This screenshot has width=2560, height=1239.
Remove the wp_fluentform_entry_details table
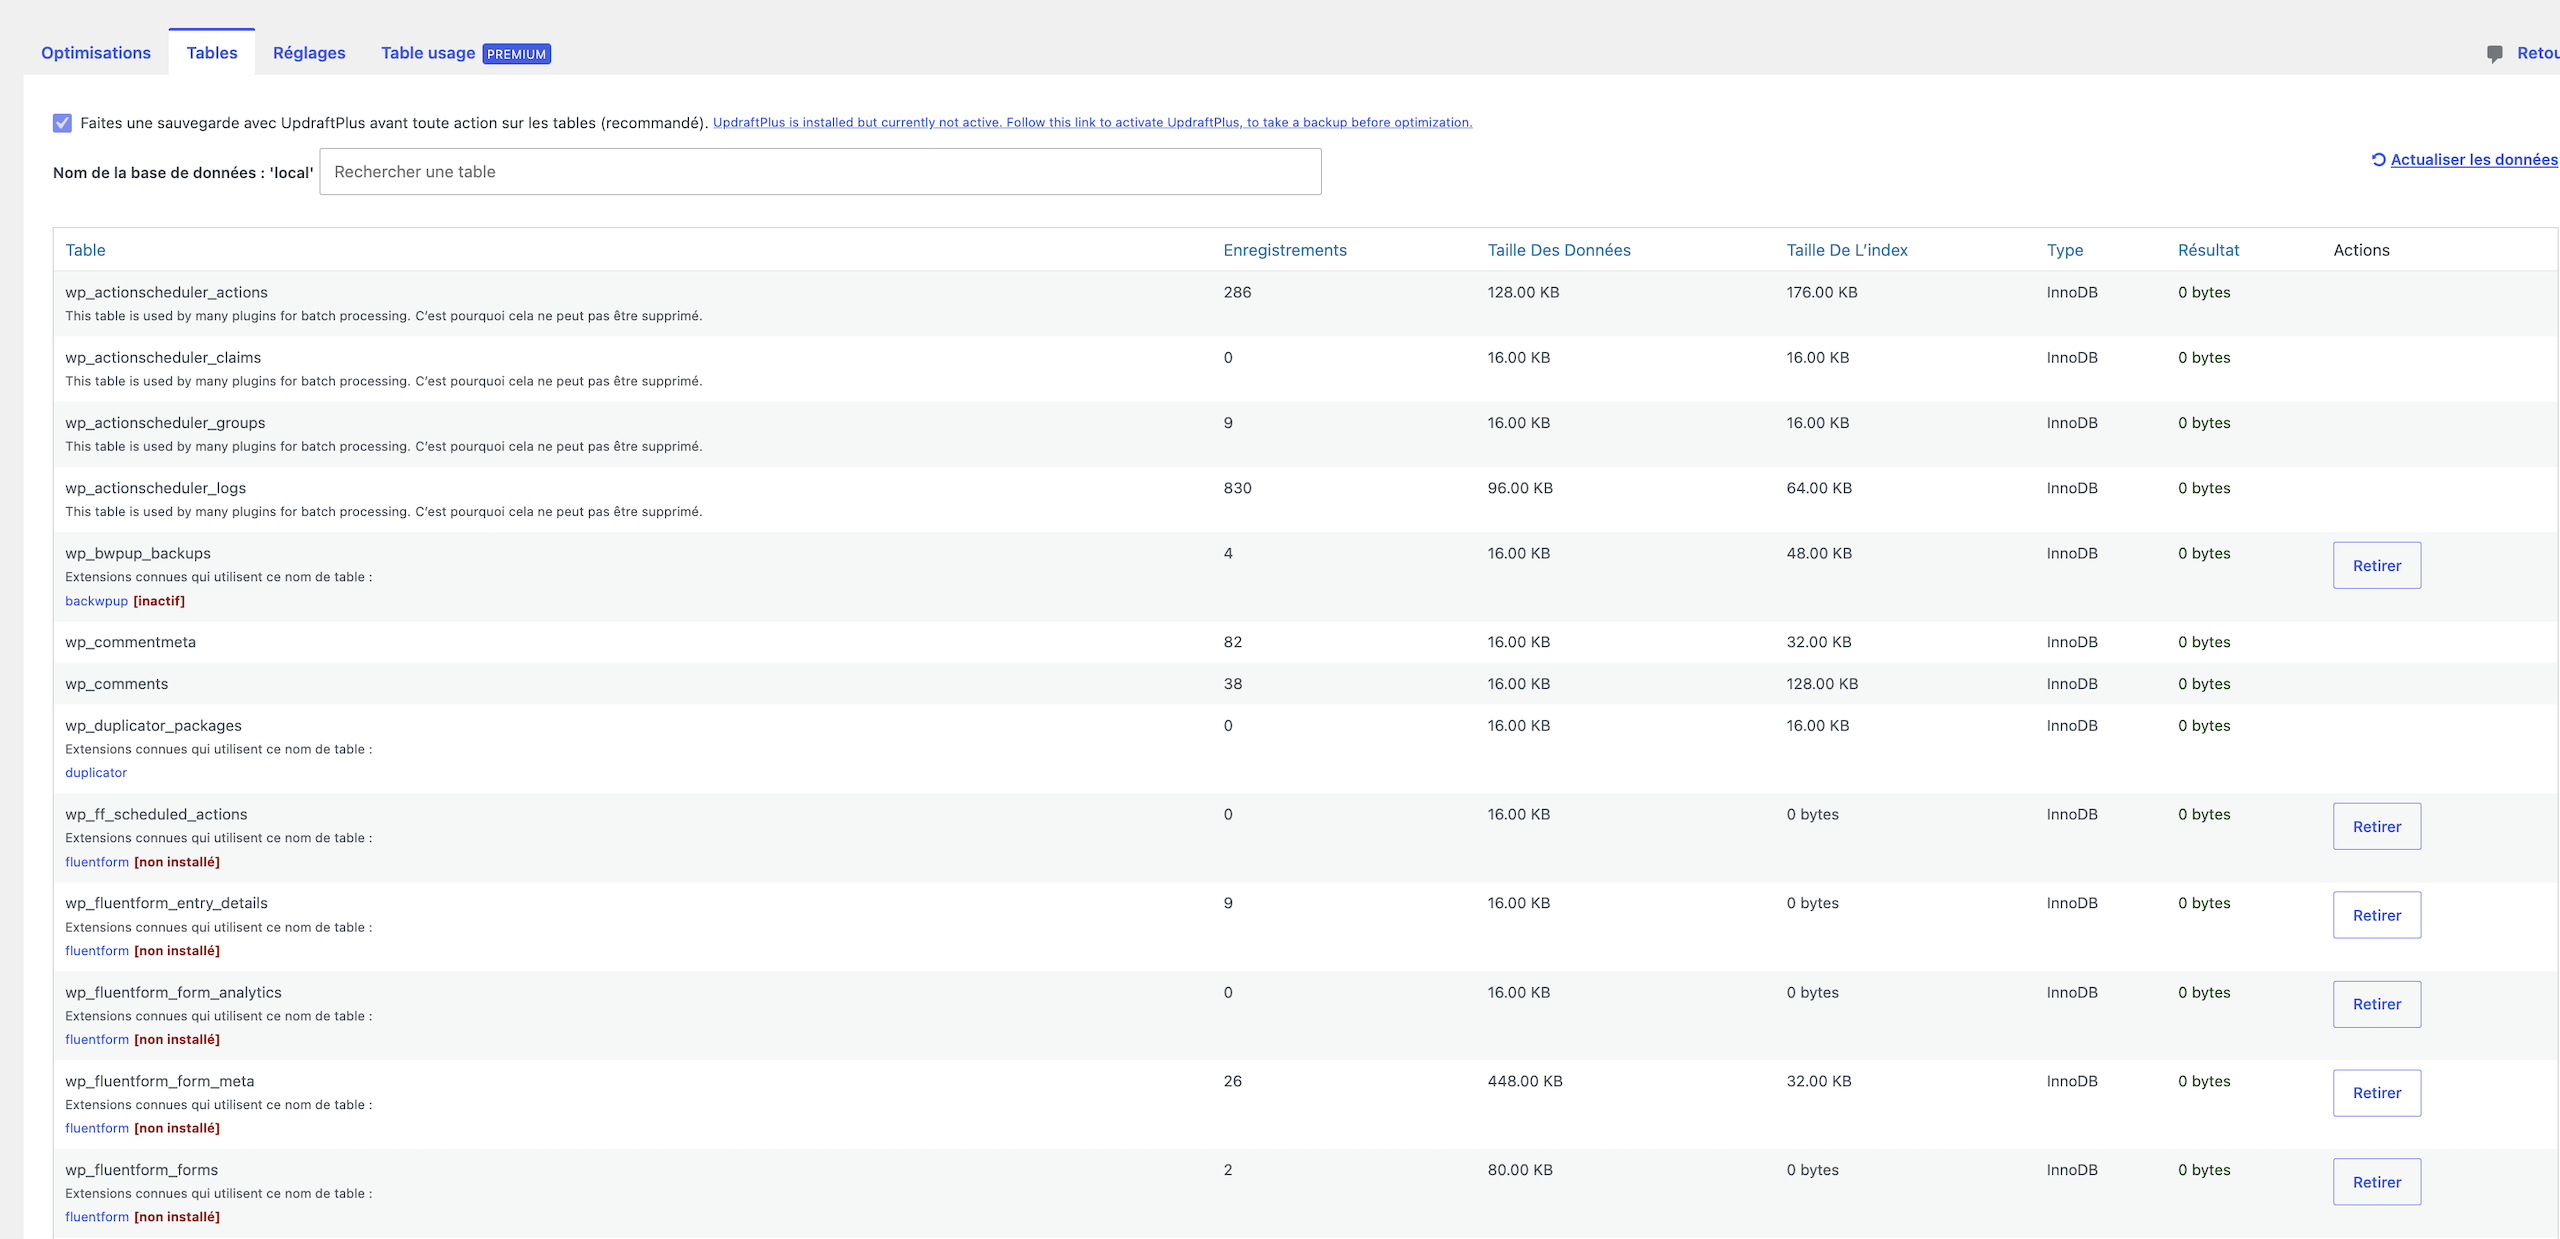(x=2377, y=915)
